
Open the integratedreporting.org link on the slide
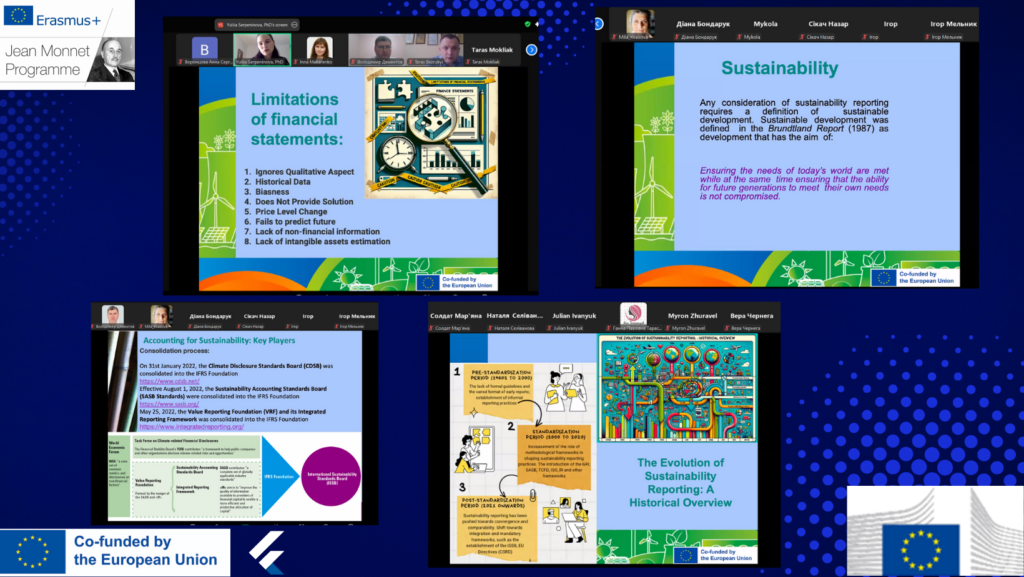[191, 427]
